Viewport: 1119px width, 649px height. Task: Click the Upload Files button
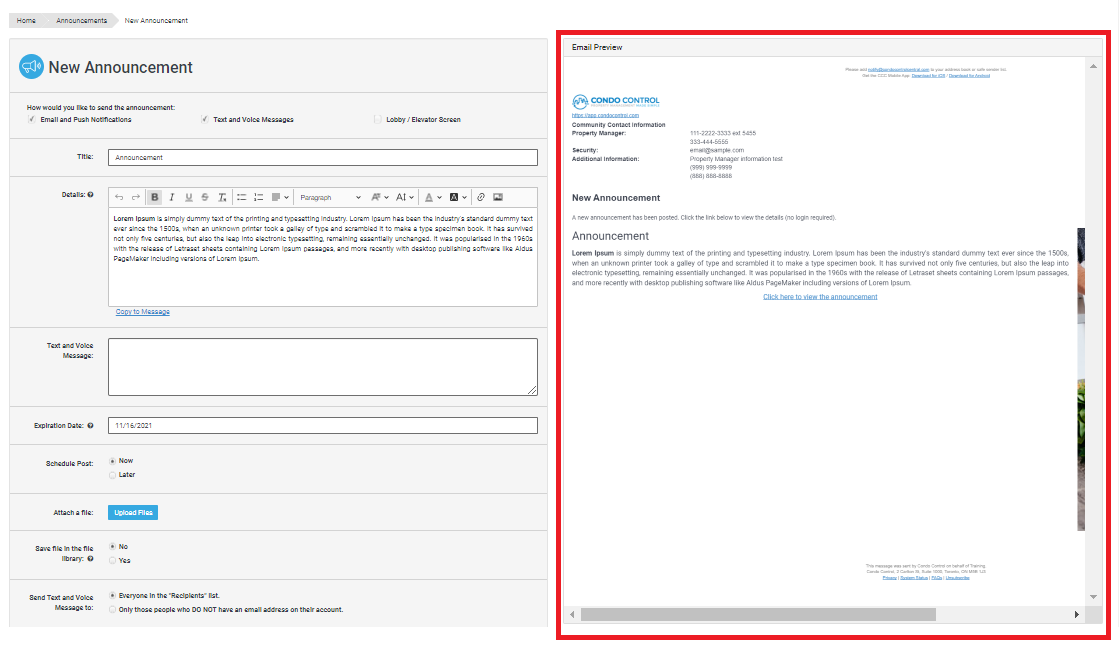tap(133, 513)
